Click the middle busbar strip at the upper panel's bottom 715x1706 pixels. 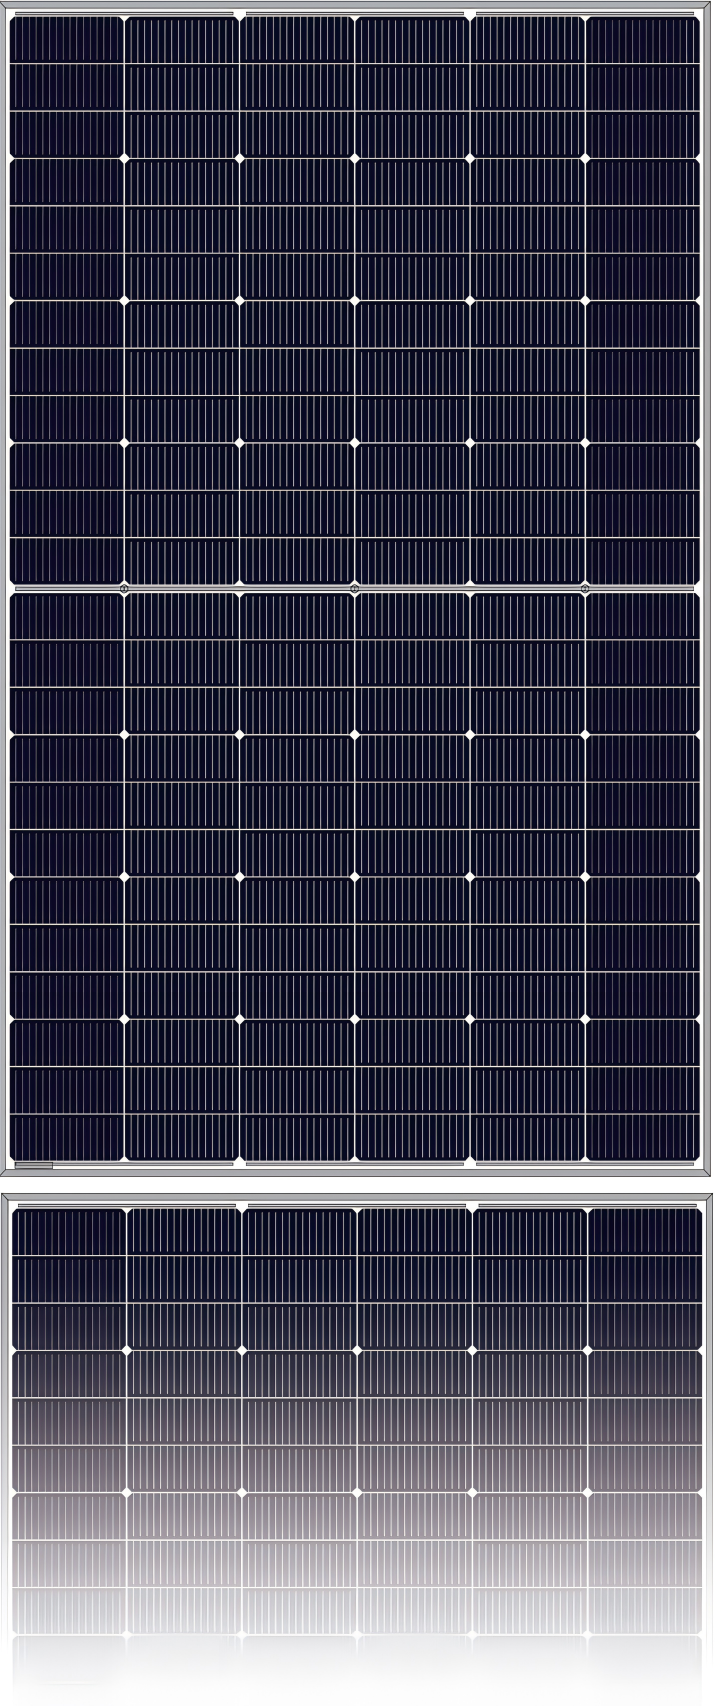point(355,1164)
